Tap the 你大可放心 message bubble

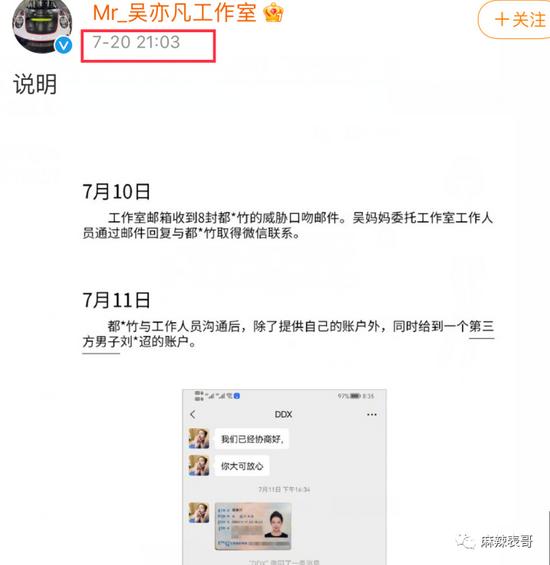pos(242,466)
